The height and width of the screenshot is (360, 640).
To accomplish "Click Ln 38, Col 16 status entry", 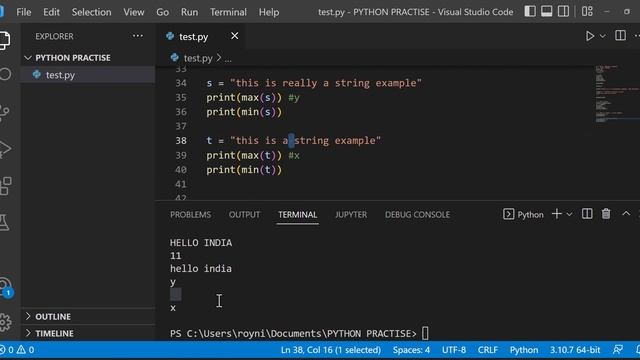I will (x=331, y=350).
